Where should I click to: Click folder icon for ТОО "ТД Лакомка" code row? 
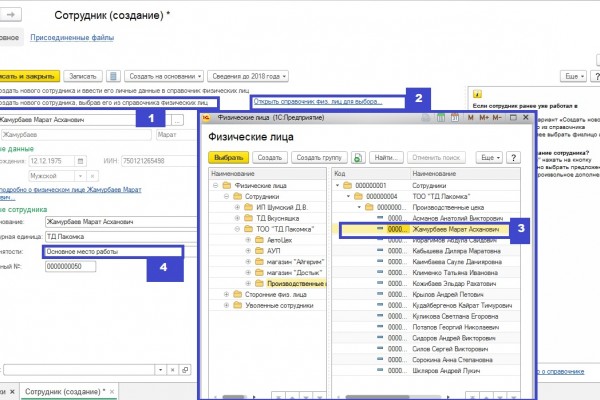click(358, 196)
